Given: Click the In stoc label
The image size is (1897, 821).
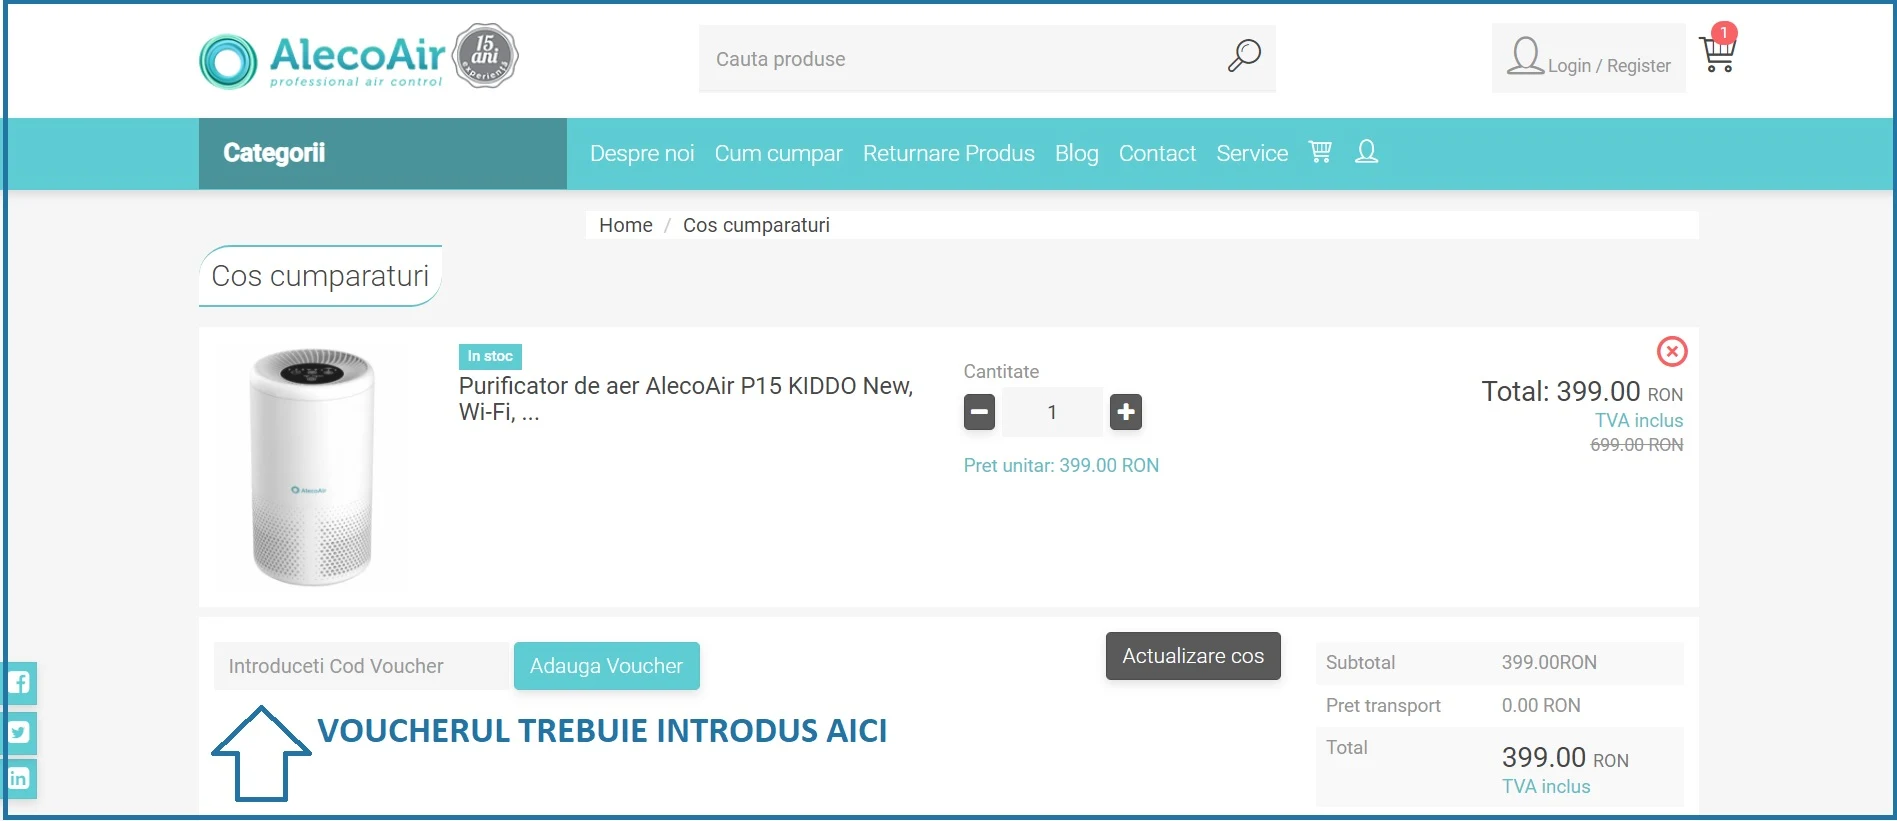Looking at the screenshot, I should tap(490, 356).
